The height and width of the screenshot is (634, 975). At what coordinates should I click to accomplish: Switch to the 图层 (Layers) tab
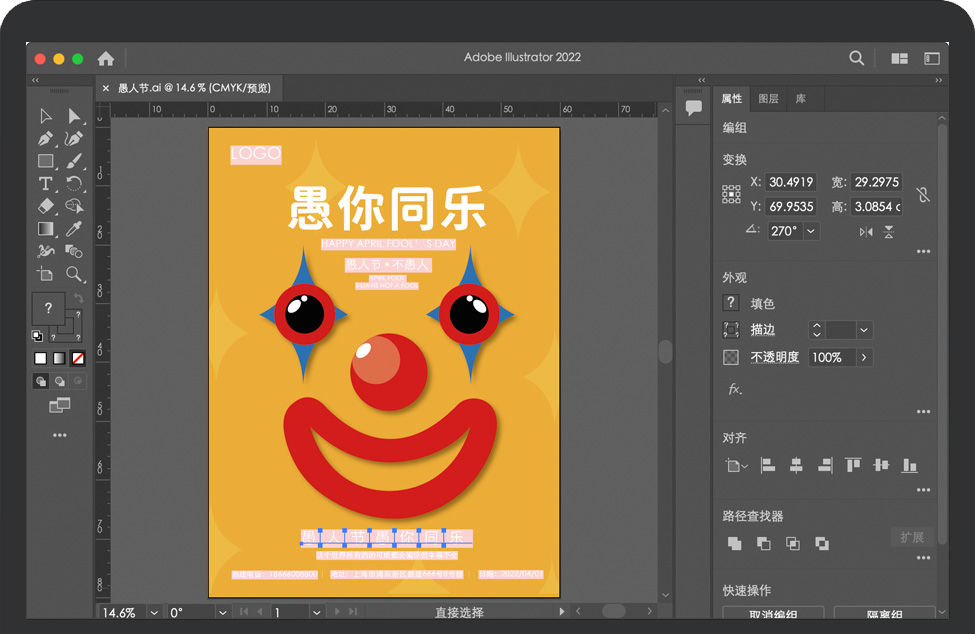[x=768, y=99]
